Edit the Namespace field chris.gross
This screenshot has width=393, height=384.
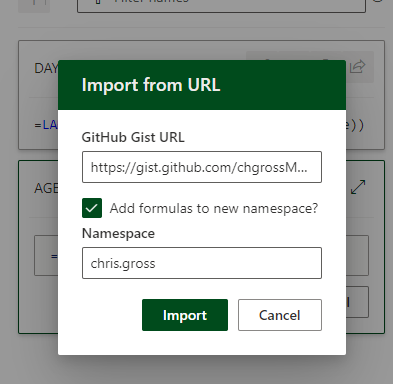[x=202, y=263]
